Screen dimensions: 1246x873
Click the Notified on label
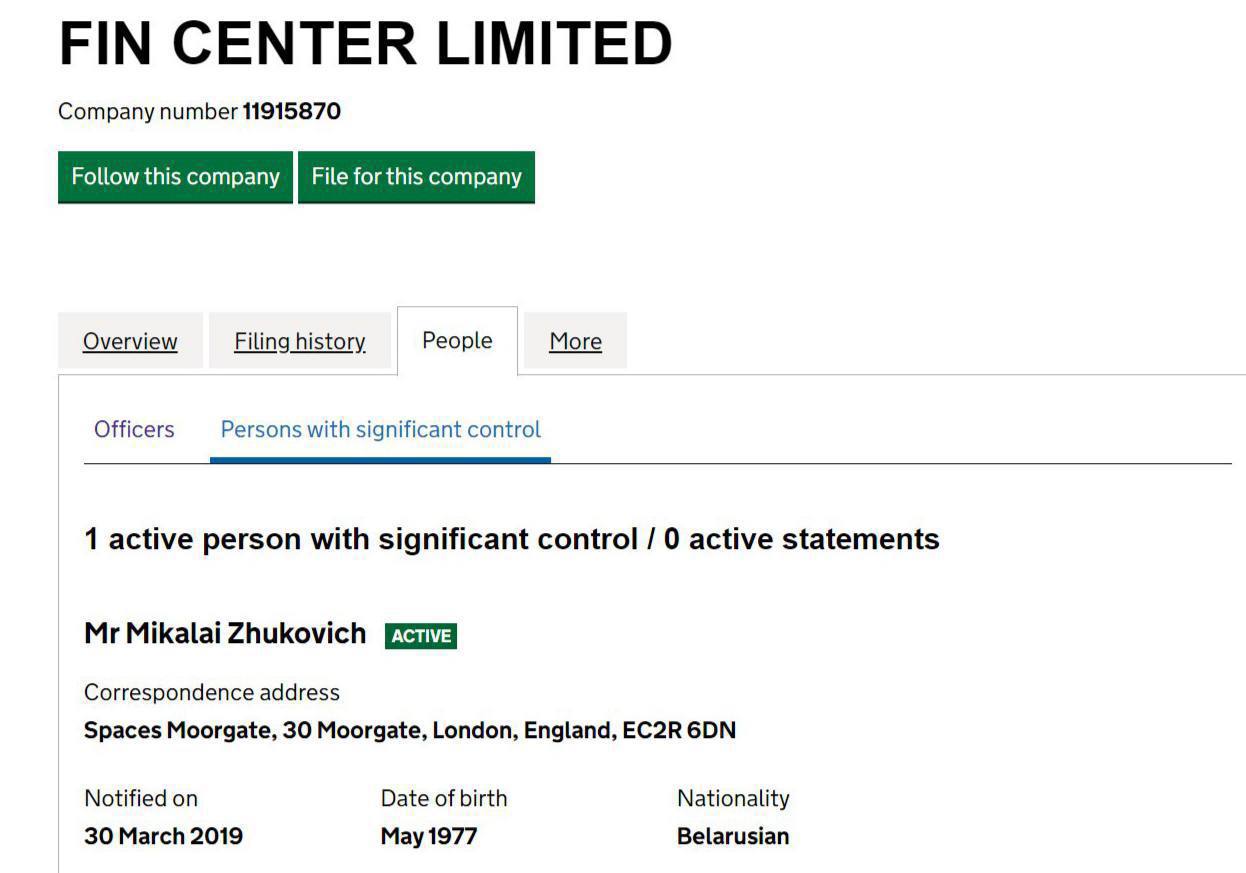[141, 798]
